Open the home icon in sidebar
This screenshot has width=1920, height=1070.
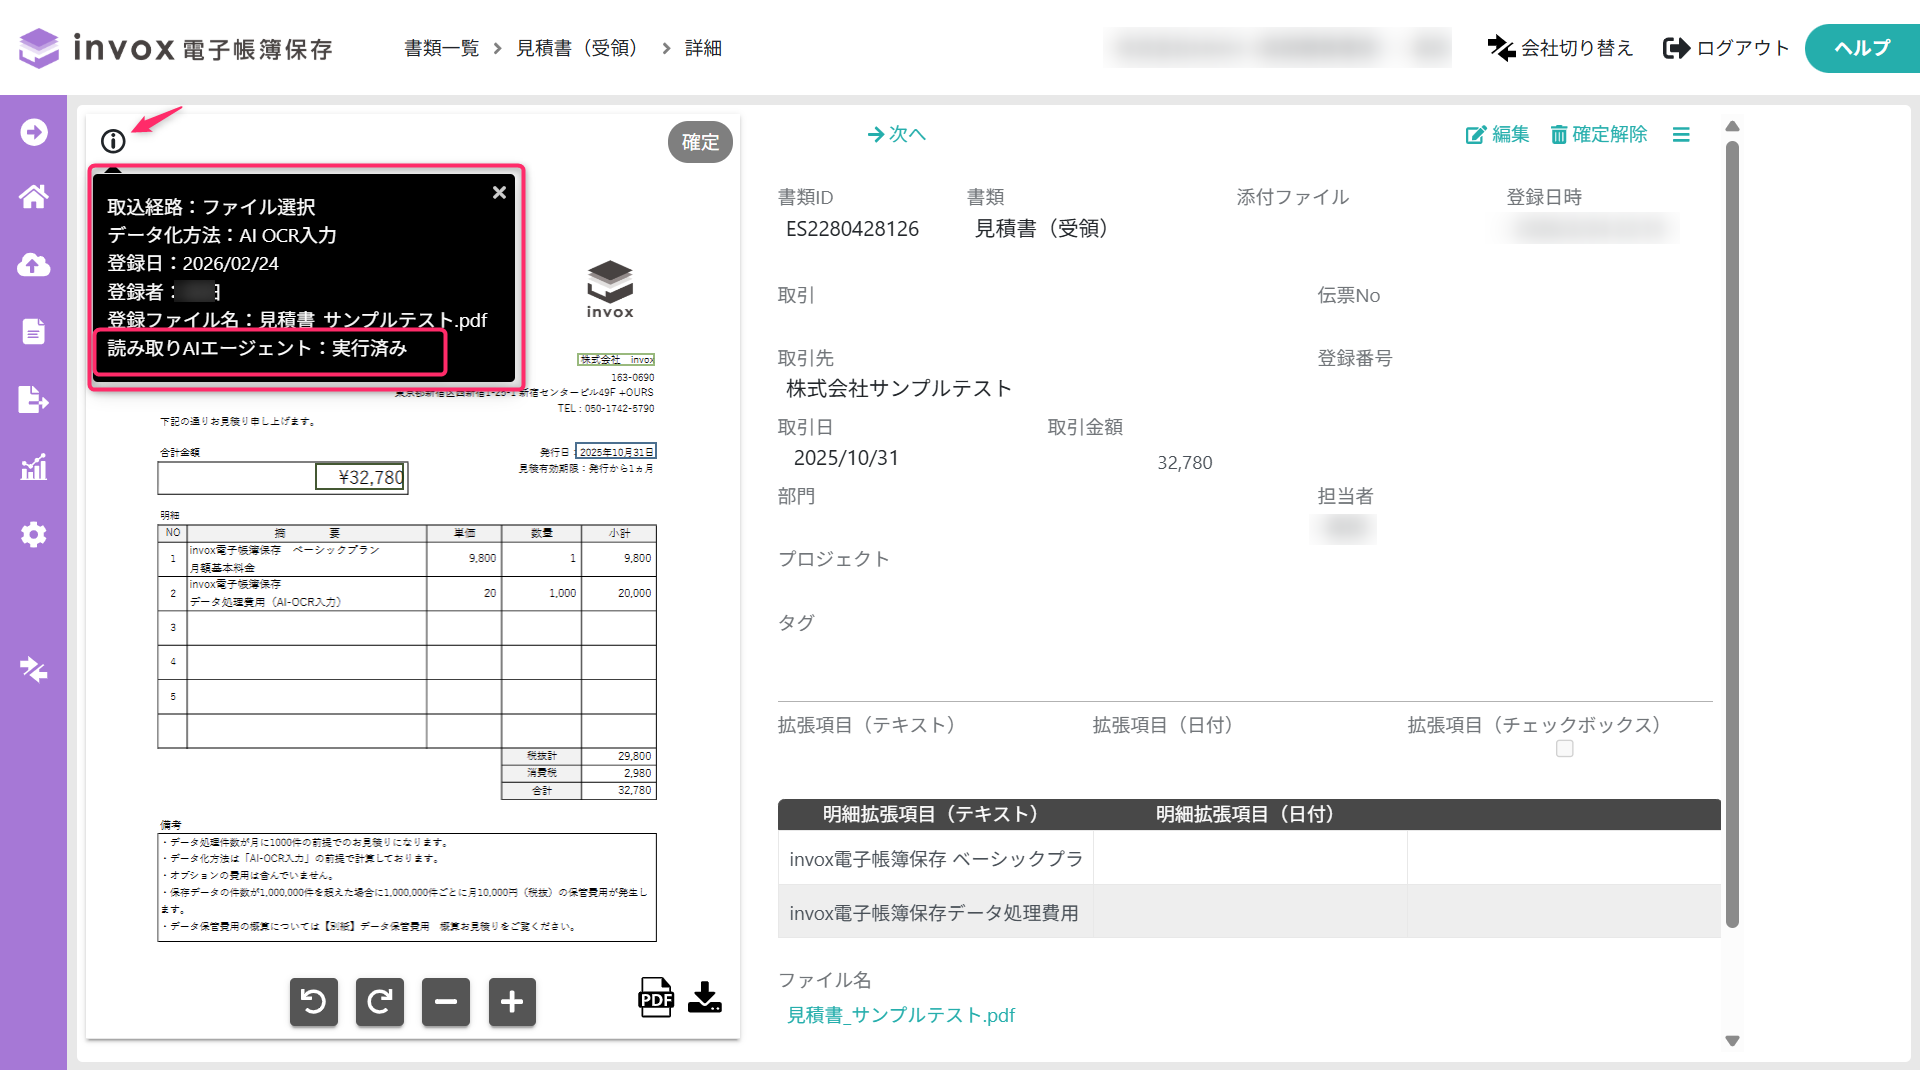(x=34, y=197)
